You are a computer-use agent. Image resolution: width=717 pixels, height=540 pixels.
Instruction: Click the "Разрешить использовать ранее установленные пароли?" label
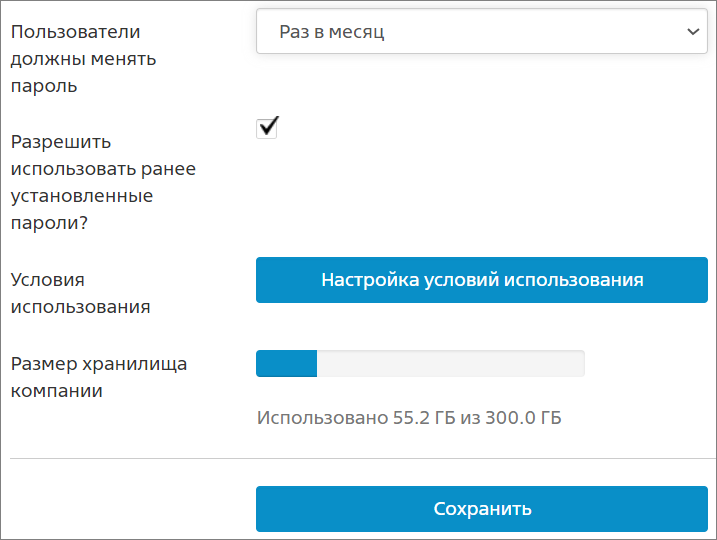click(x=103, y=182)
